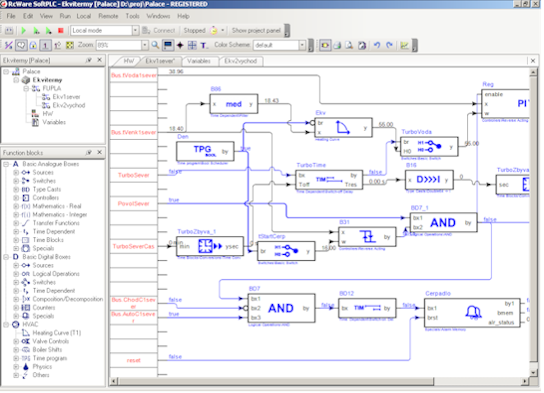This screenshot has width=544, height=393.
Task: Open the Remote menu
Action: (x=108, y=16)
